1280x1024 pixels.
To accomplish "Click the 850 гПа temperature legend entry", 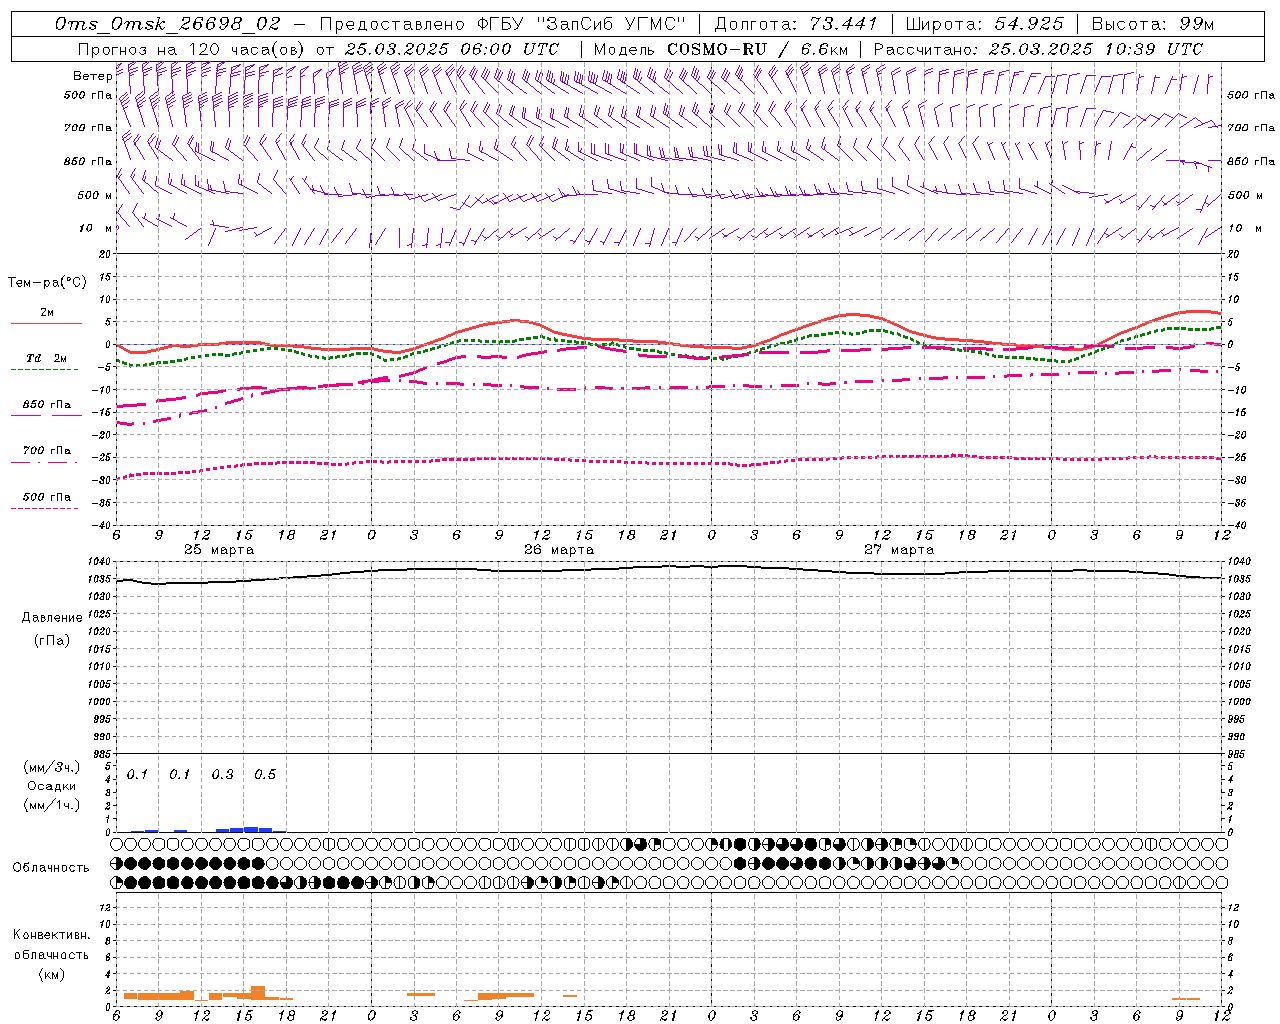I will click(x=46, y=405).
